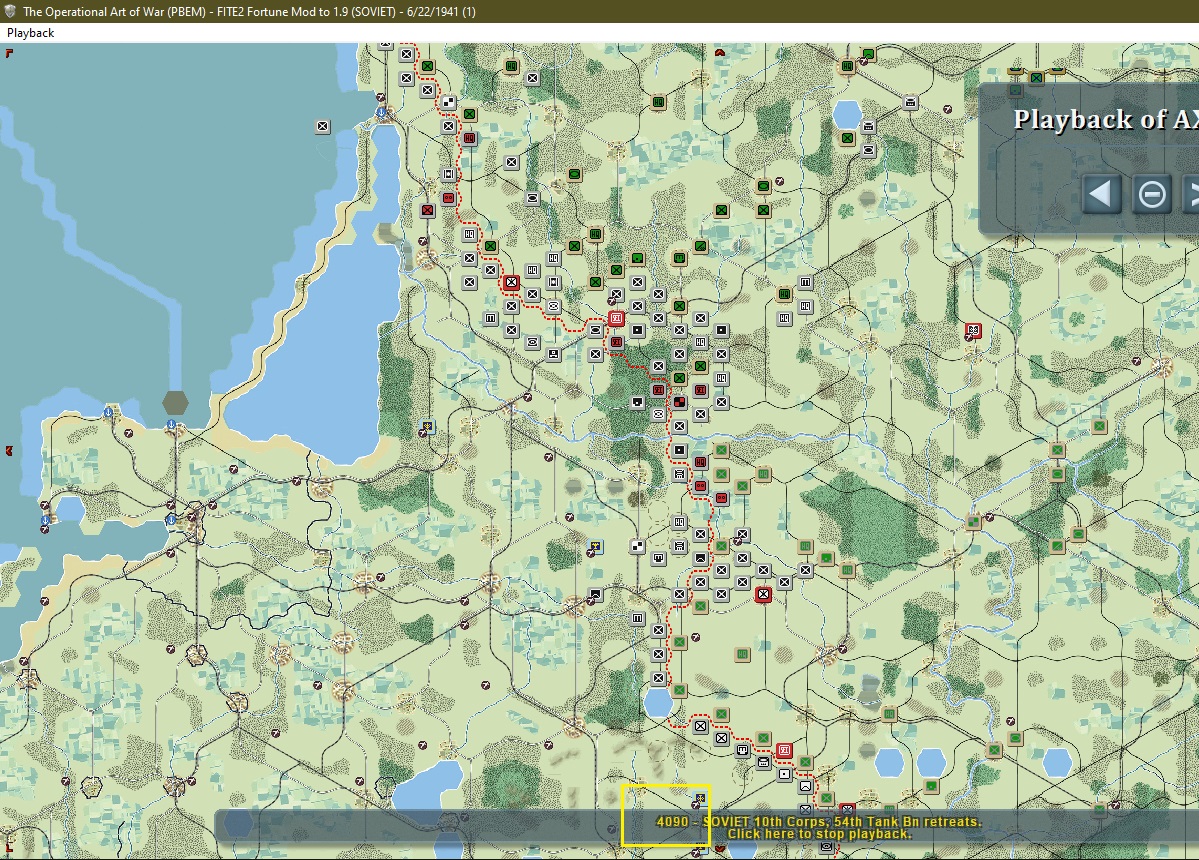Click the application icon in the title bar

tap(10, 11)
